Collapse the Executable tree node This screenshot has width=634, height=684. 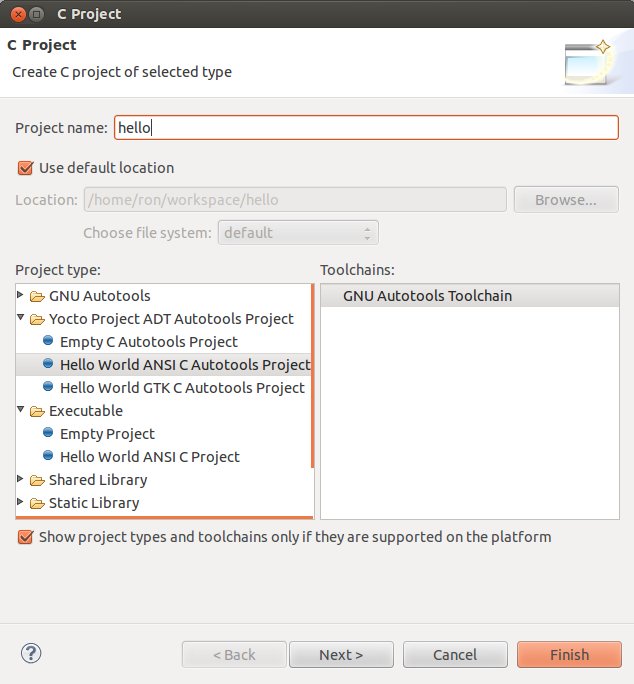(x=21, y=411)
